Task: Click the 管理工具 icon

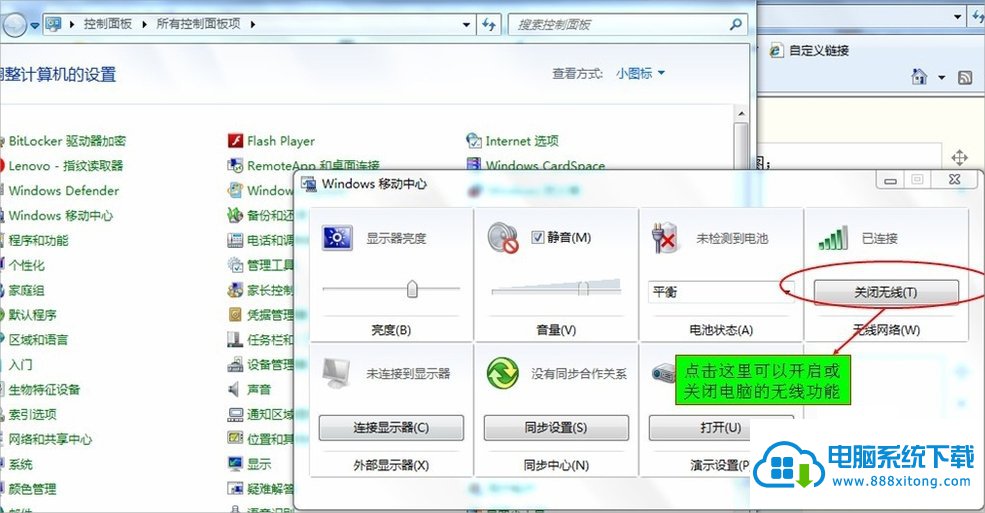Action: click(235, 265)
